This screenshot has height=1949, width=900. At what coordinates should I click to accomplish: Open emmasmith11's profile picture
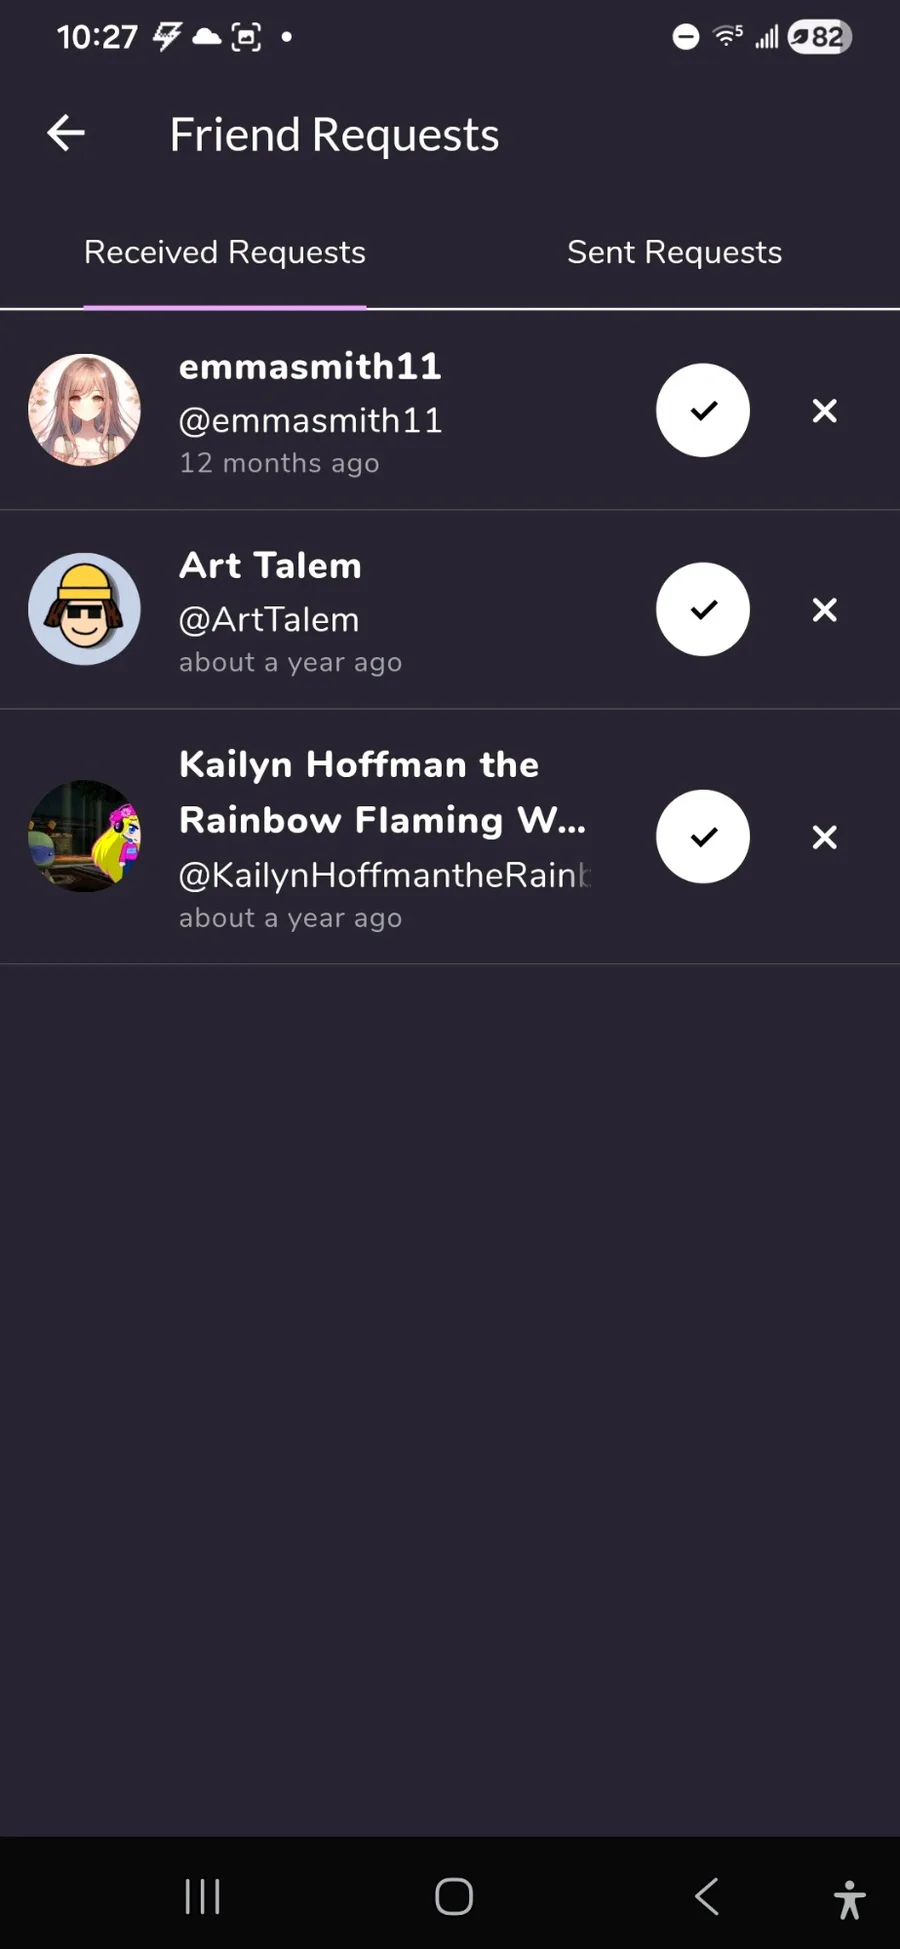85,410
